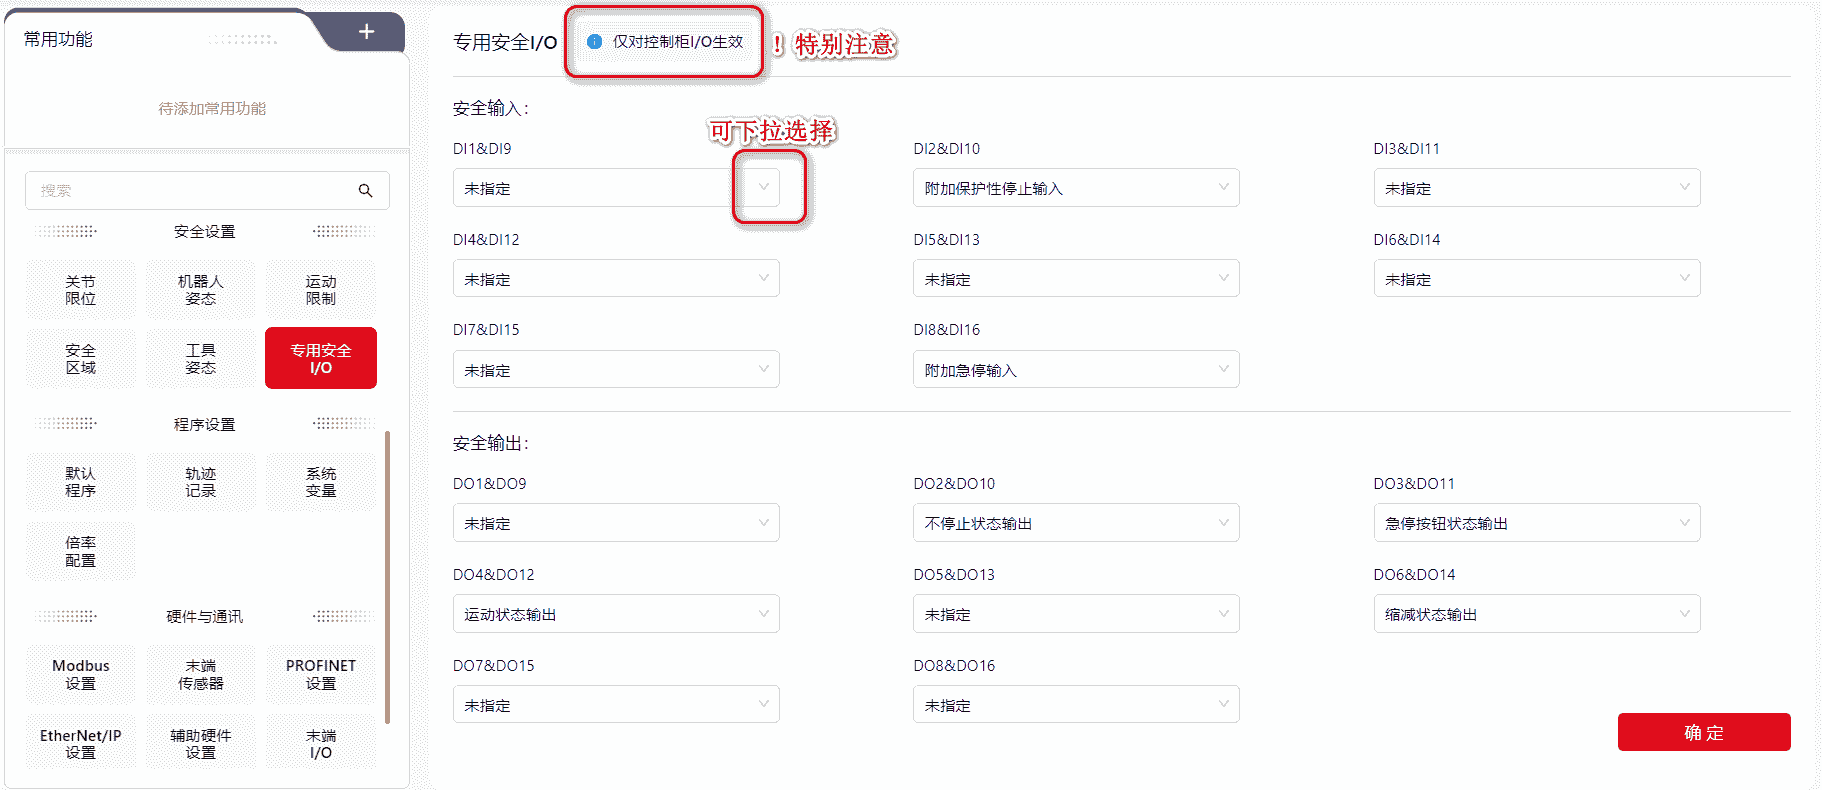1822x790 pixels.
Task: Select the 专用安全I/O menu item
Action: click(x=320, y=358)
